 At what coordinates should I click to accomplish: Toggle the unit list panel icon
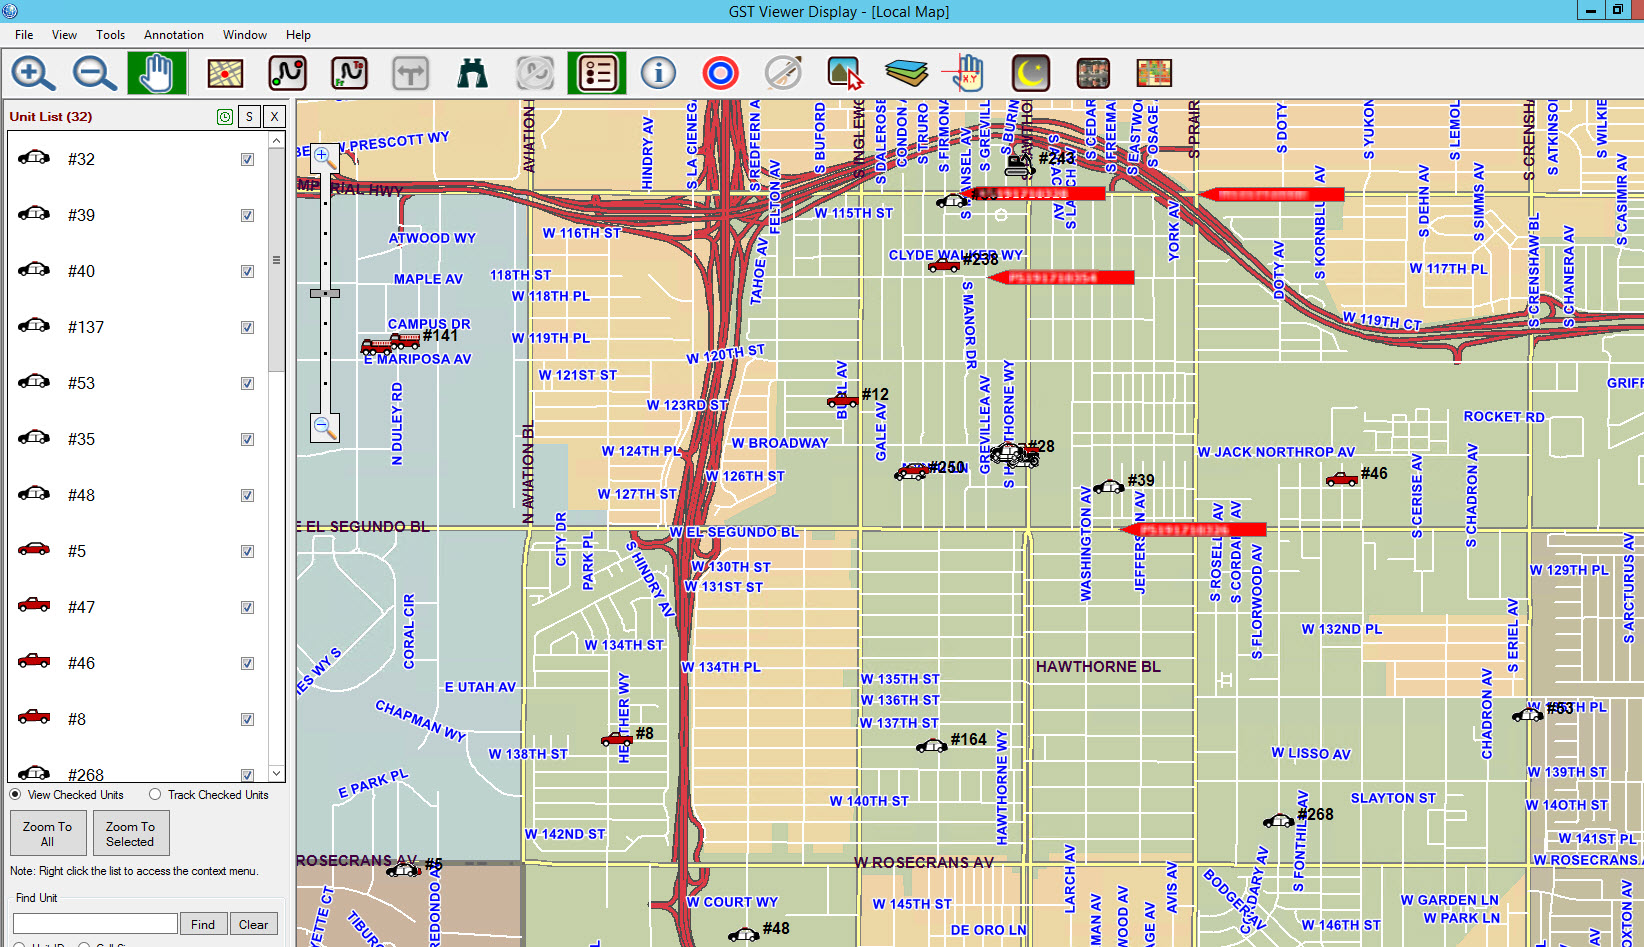click(x=597, y=73)
